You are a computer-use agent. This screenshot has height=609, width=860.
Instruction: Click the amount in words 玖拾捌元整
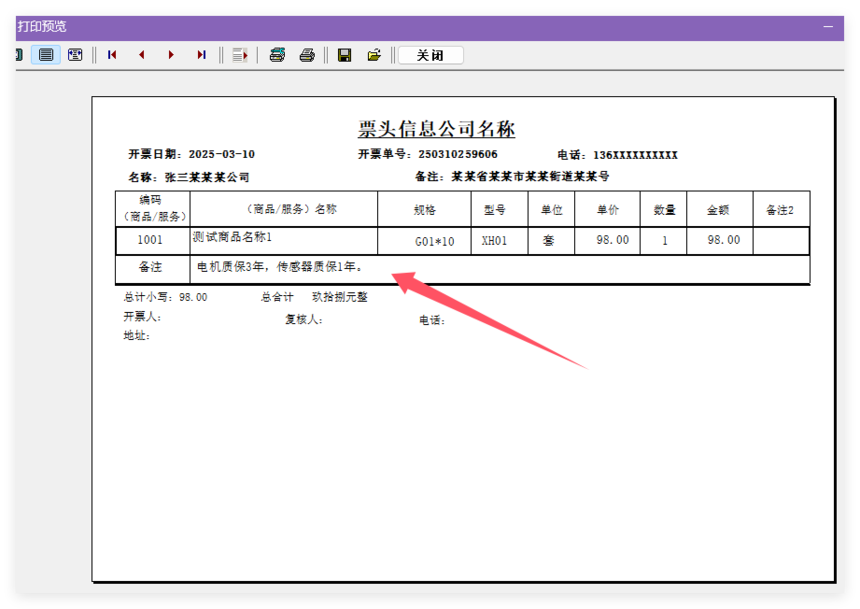[340, 297]
